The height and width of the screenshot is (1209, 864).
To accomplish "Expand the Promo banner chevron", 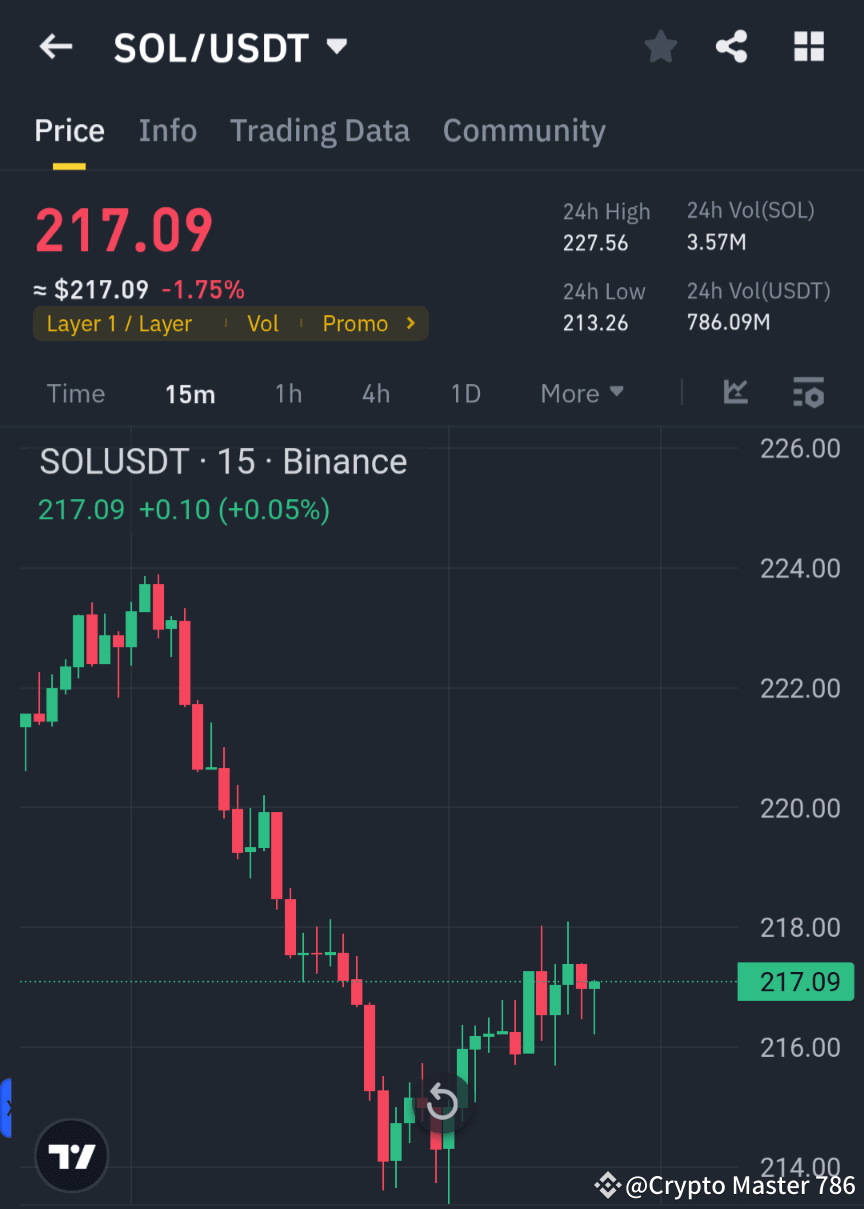I will [x=410, y=323].
